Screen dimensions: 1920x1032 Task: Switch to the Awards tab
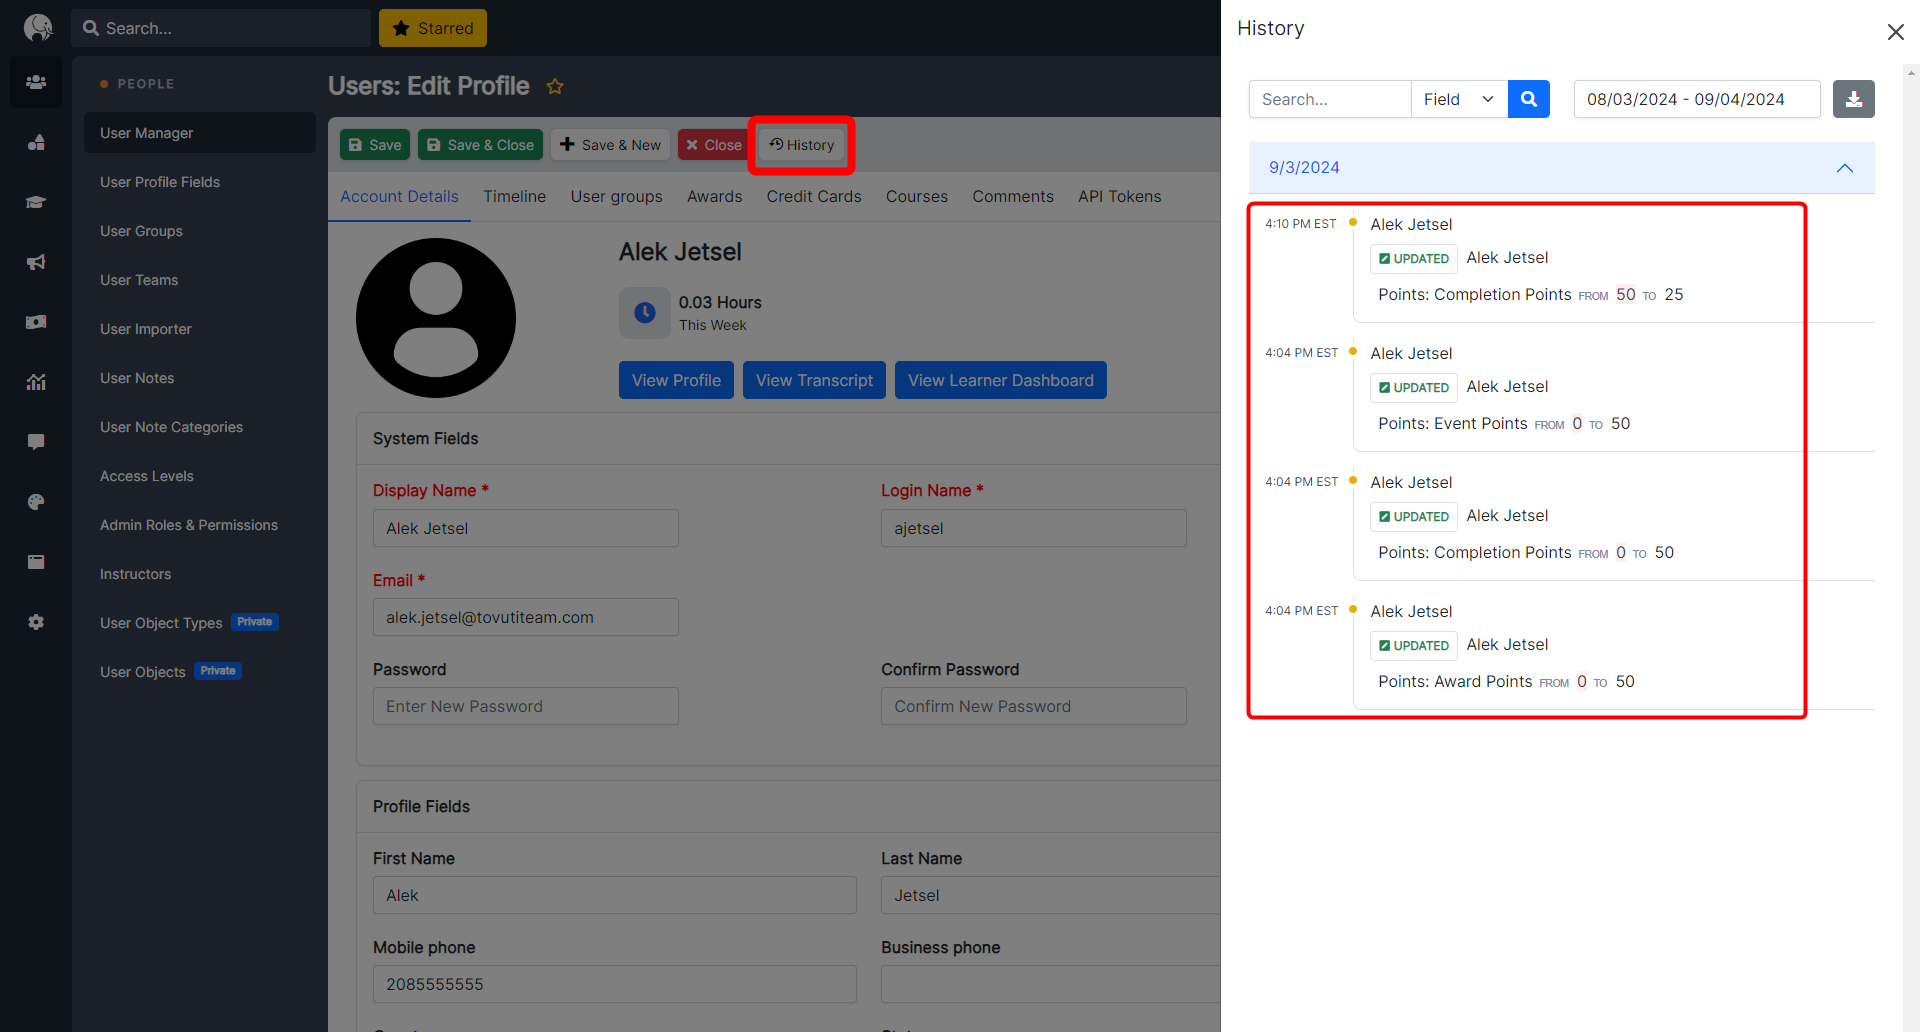[715, 197]
